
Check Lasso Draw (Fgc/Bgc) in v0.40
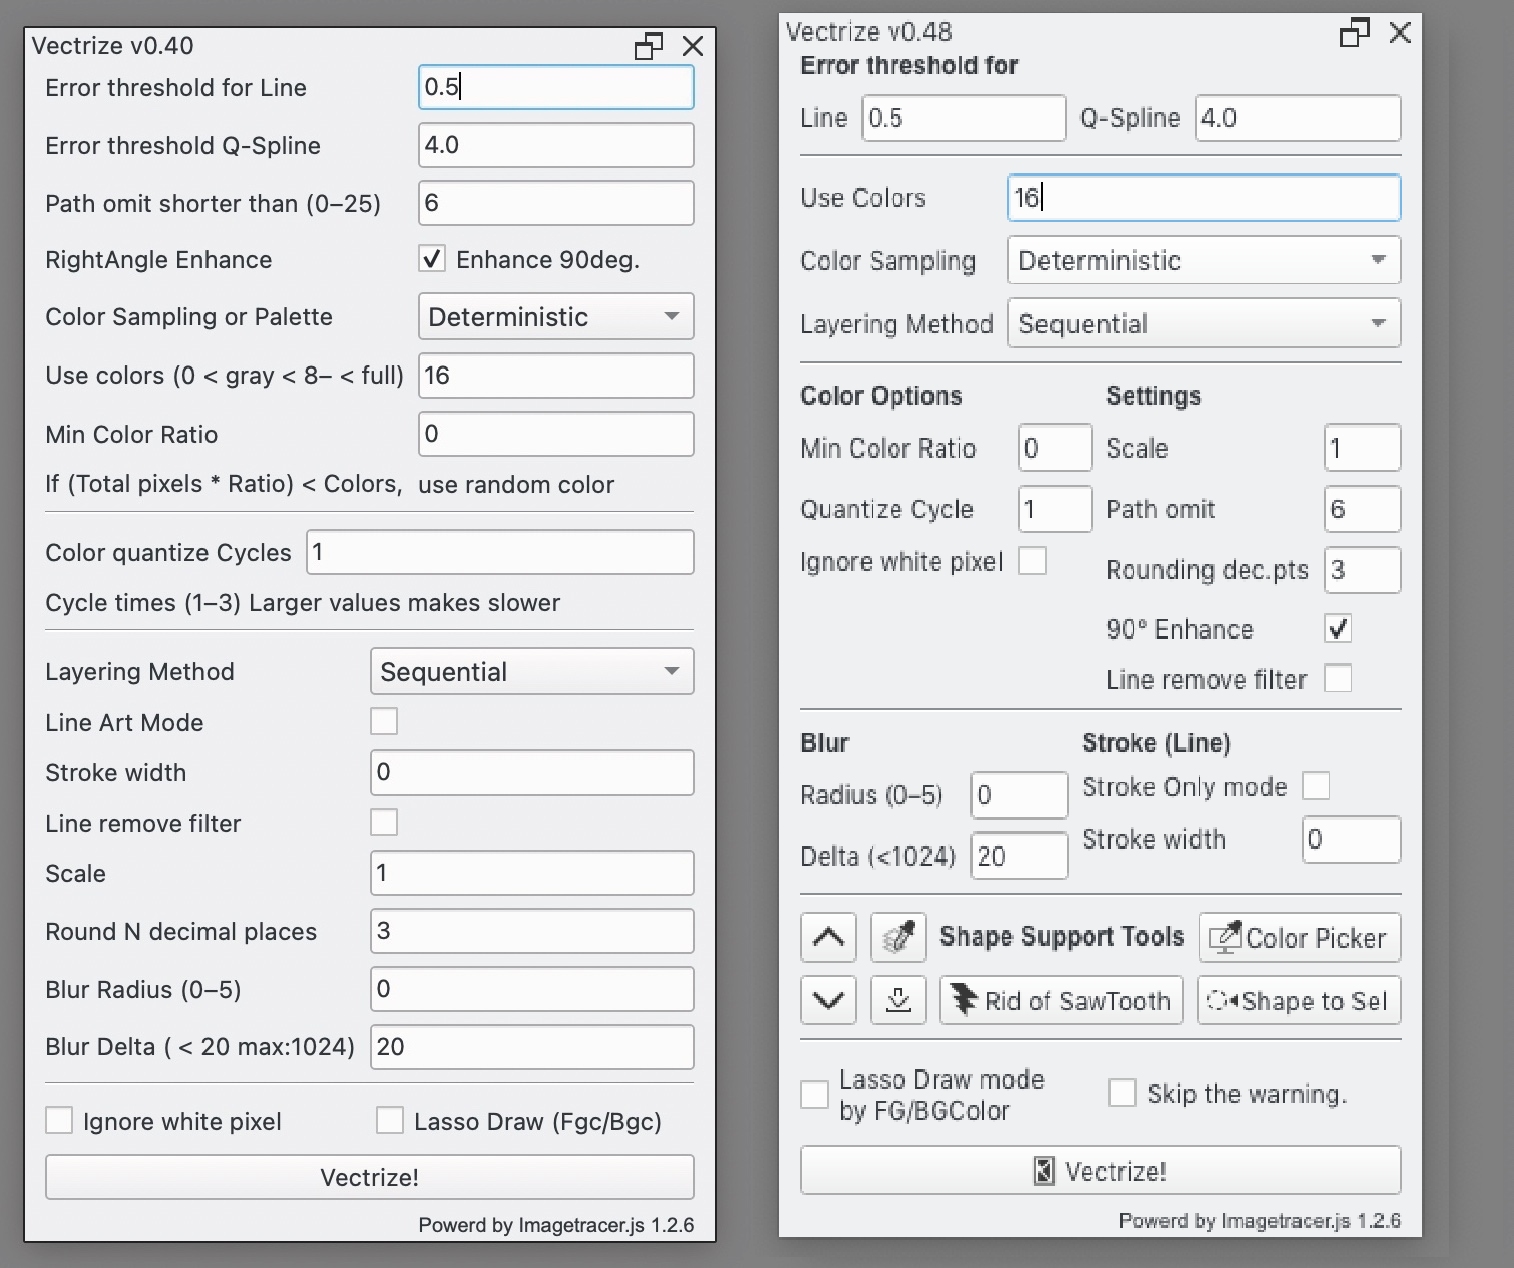(x=390, y=1120)
